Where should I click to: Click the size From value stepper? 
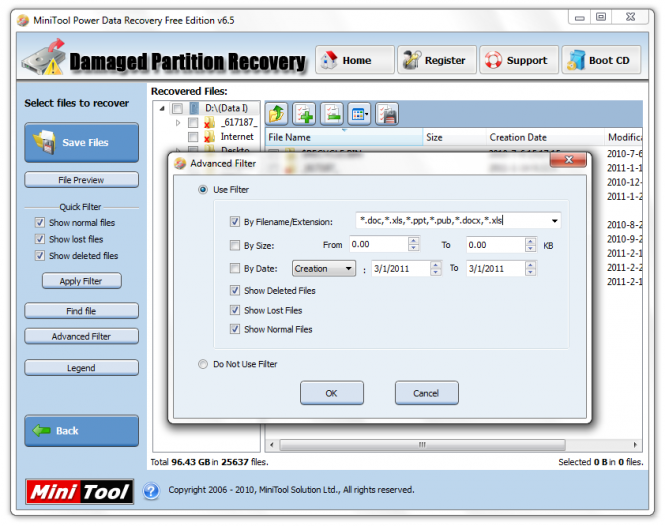point(414,244)
